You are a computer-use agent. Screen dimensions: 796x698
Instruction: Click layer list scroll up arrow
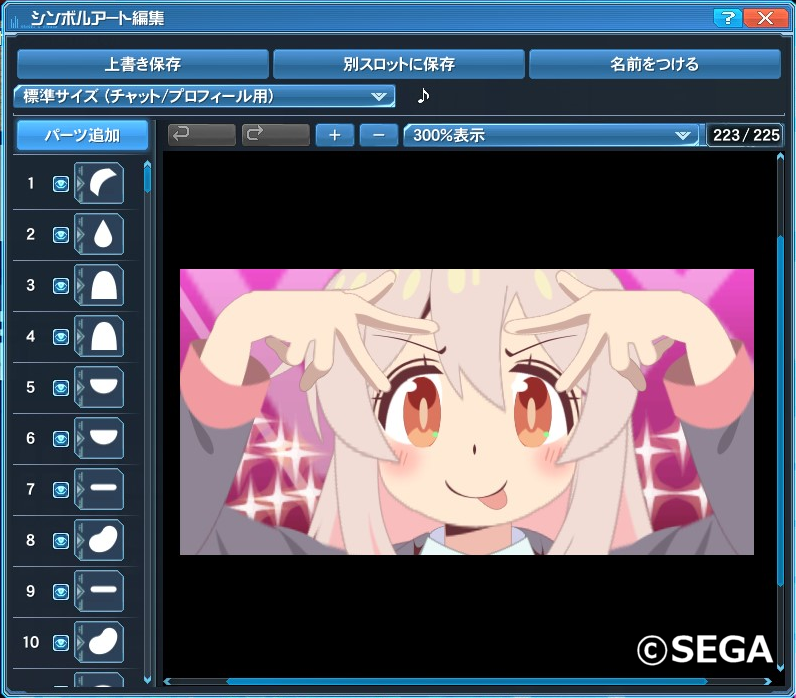(148, 164)
